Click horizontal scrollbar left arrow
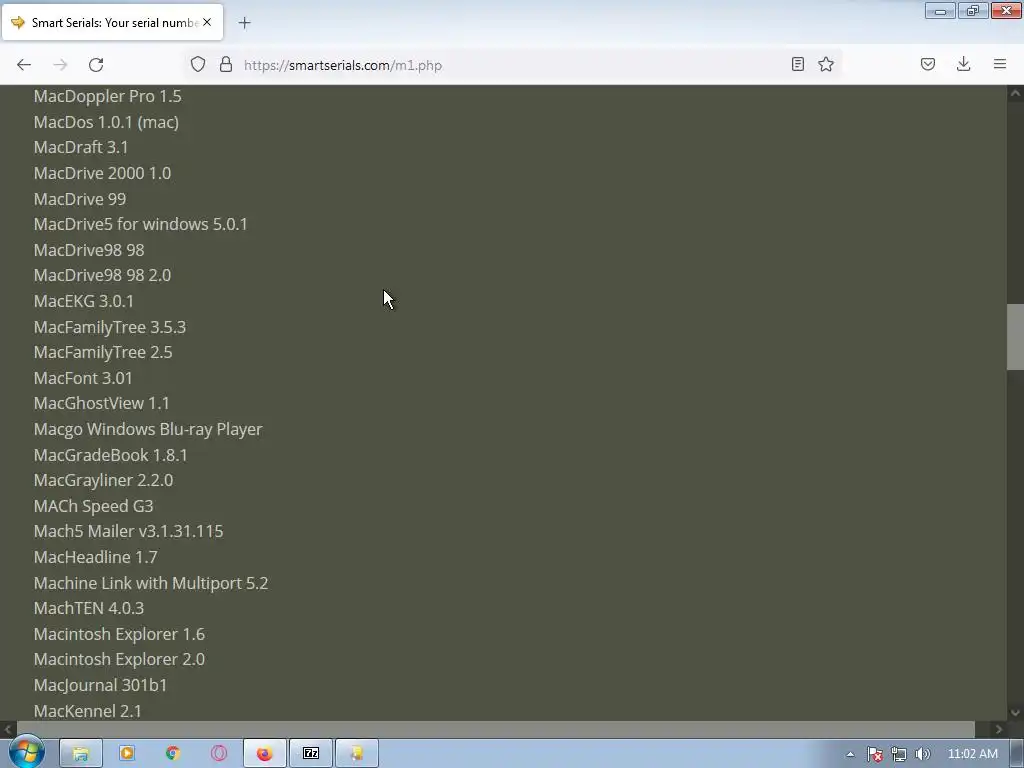Image resolution: width=1024 pixels, height=768 pixels. click(x=8, y=729)
